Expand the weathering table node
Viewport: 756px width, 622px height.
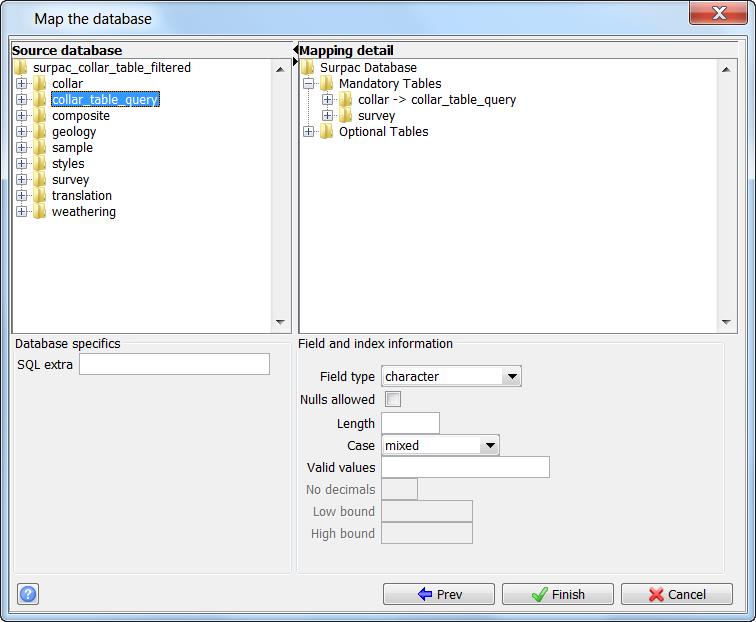tap(21, 211)
